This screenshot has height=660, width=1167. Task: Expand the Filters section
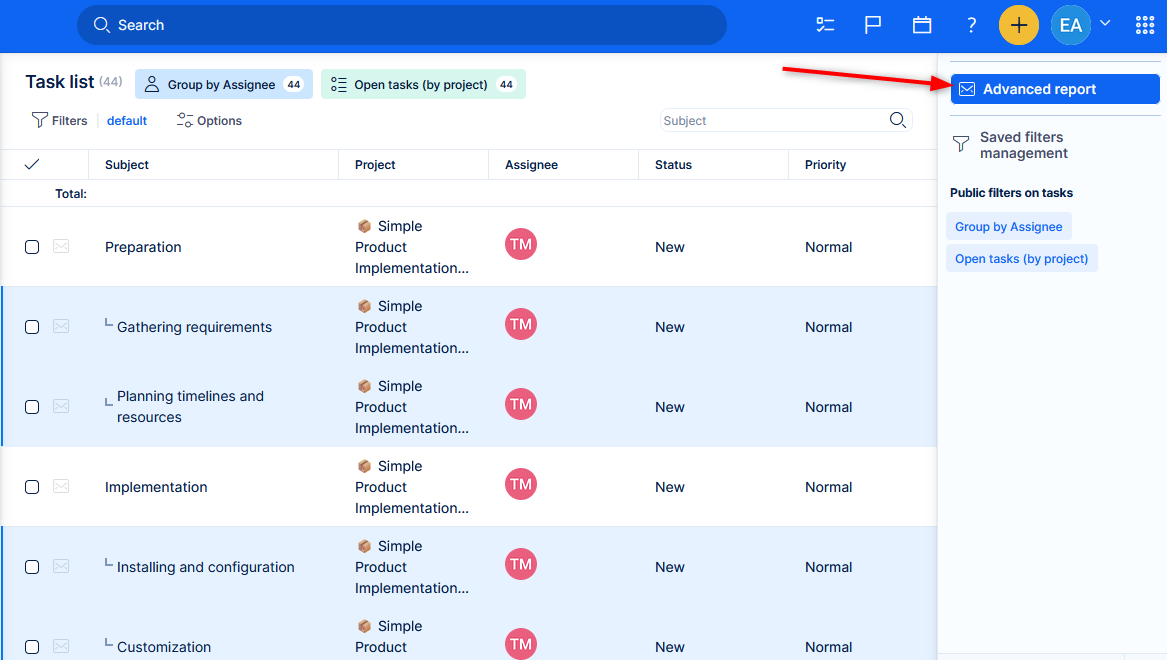pos(60,120)
